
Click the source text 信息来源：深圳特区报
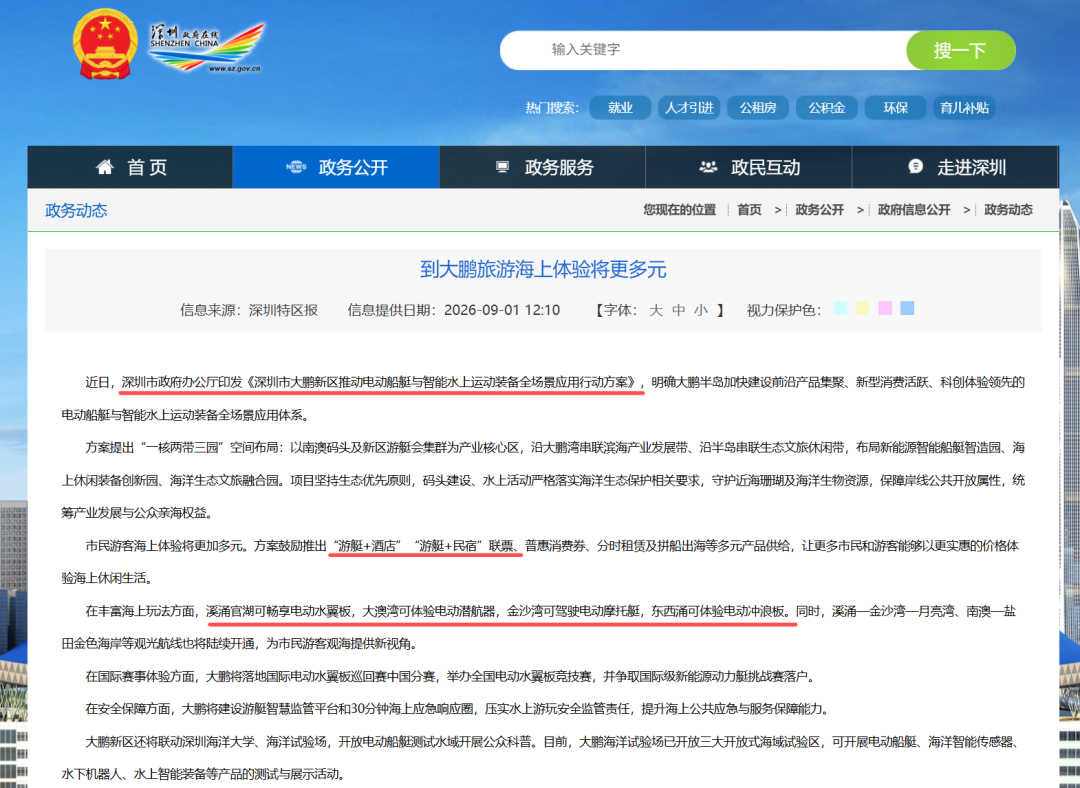(x=249, y=310)
